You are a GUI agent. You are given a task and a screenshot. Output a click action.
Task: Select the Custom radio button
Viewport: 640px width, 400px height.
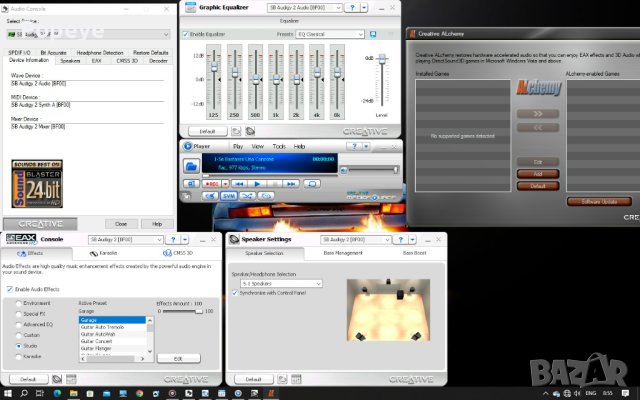tap(18, 335)
